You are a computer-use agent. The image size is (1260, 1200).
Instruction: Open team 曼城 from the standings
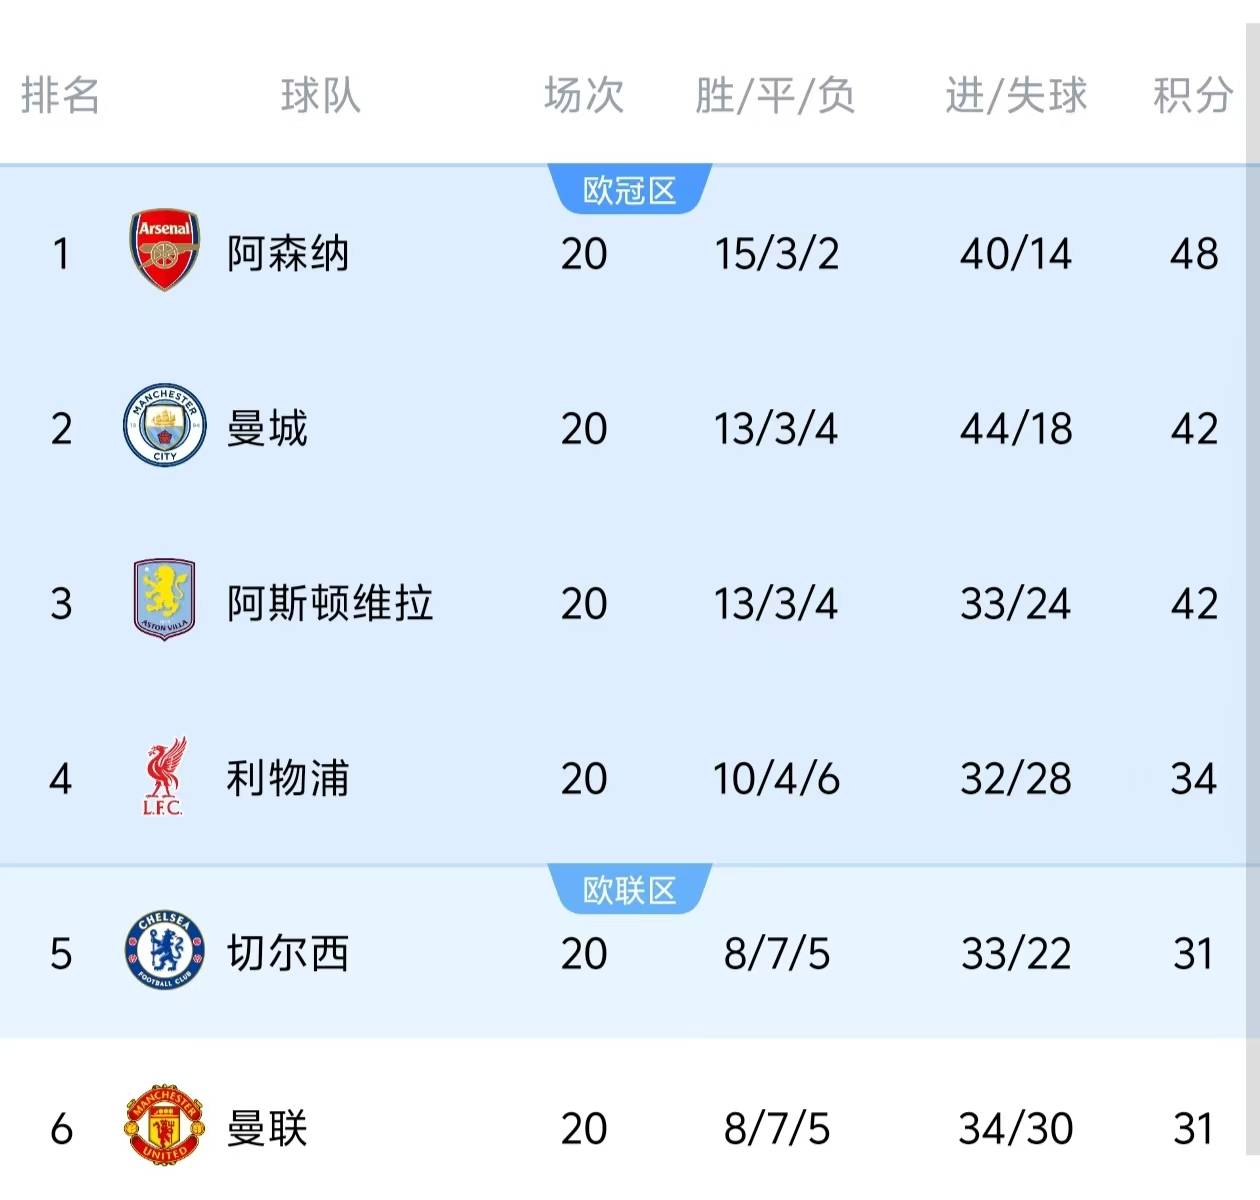(x=267, y=428)
